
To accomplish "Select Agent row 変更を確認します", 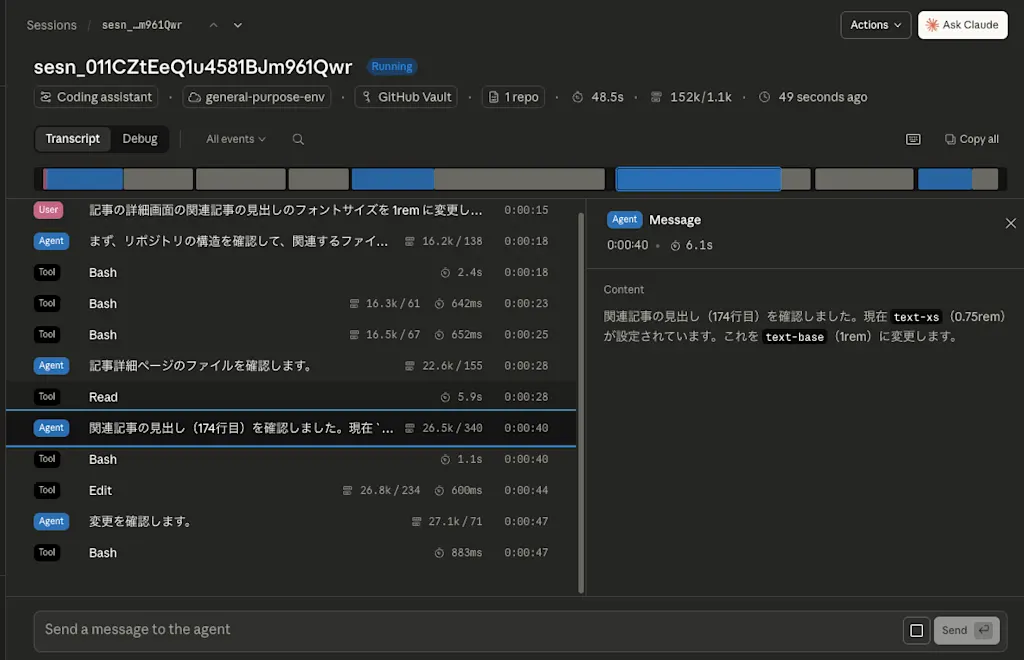I will 291,522.
